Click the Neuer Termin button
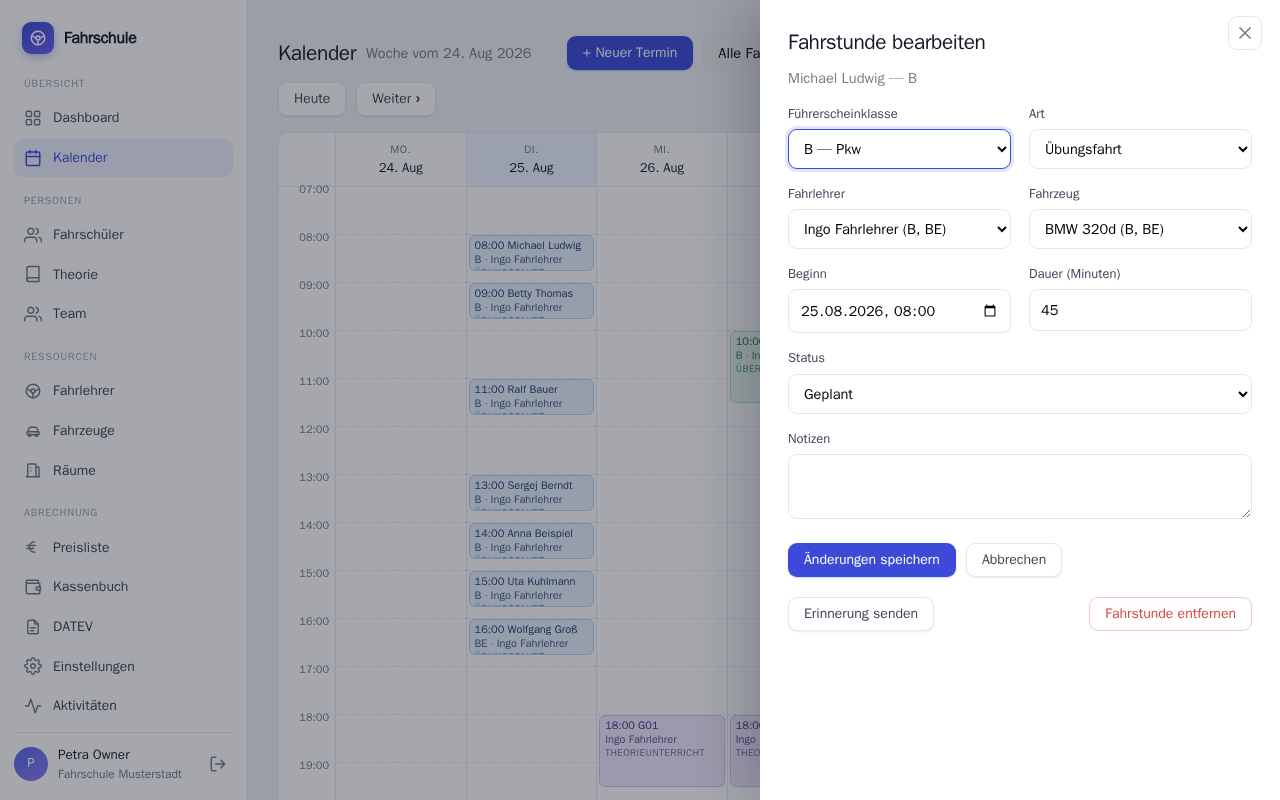The height and width of the screenshot is (800, 1280). pos(630,53)
